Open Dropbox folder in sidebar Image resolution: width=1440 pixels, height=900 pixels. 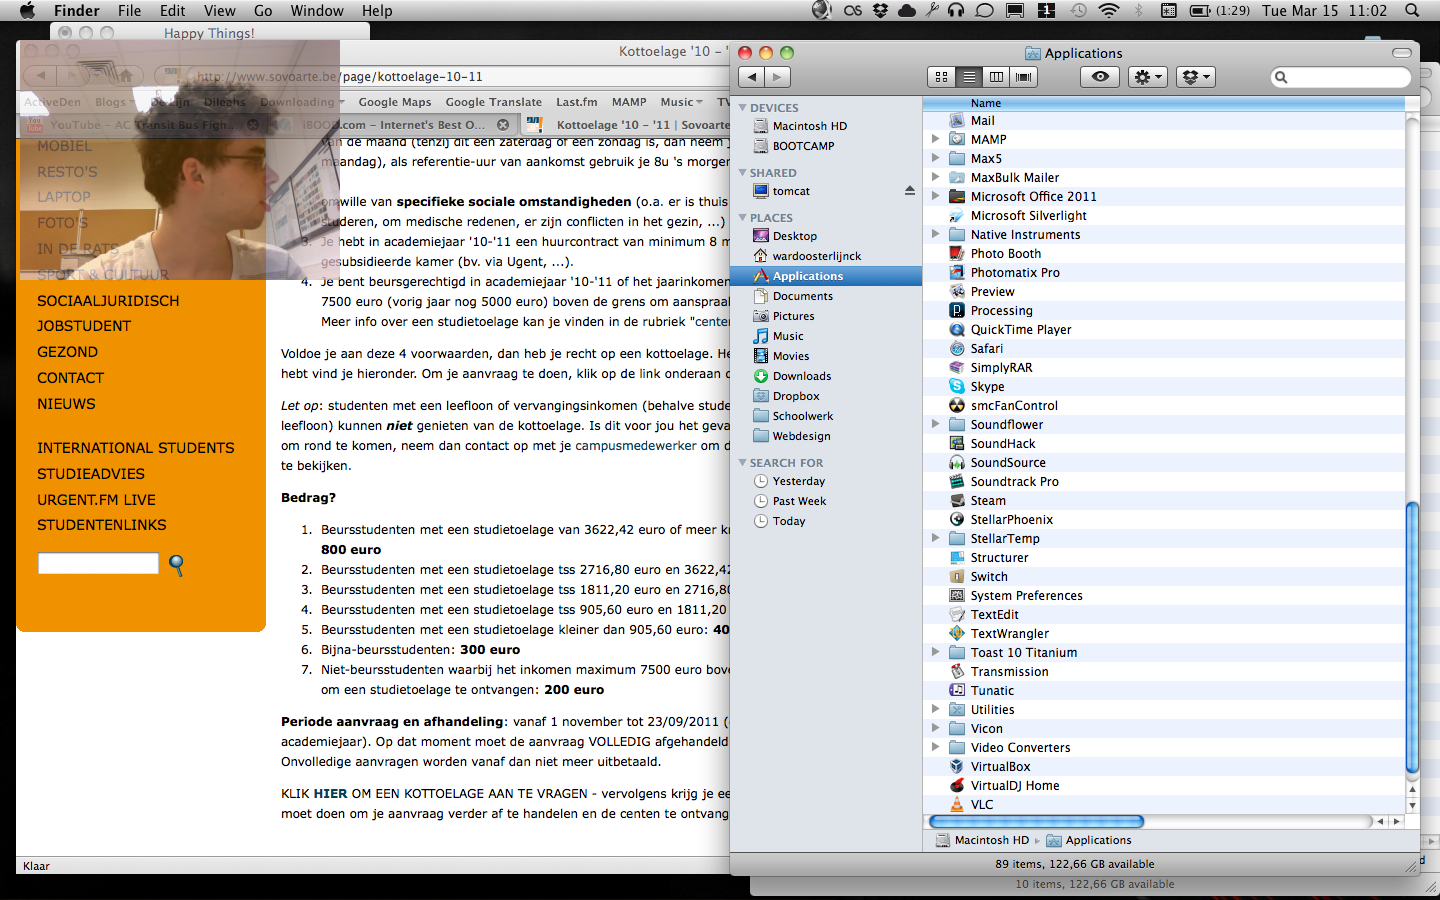click(x=795, y=396)
